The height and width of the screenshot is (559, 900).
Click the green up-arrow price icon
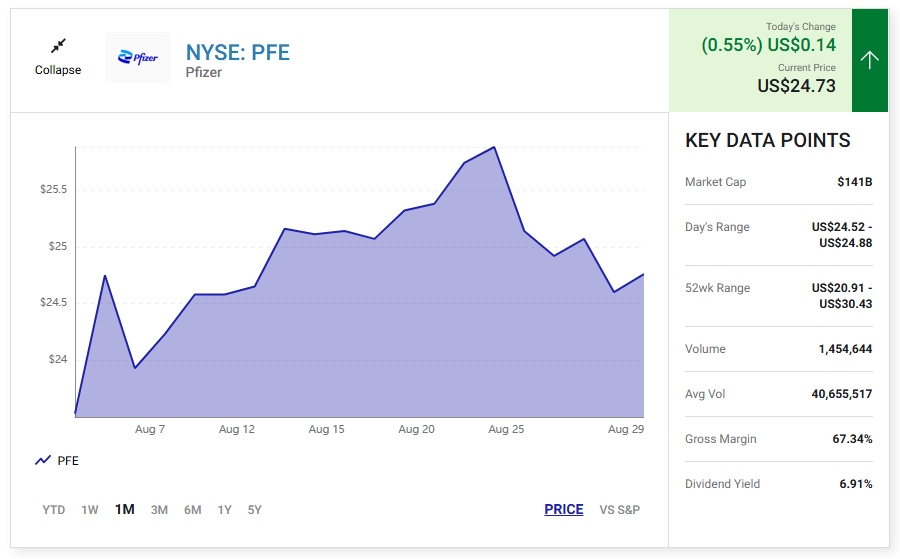pos(870,60)
